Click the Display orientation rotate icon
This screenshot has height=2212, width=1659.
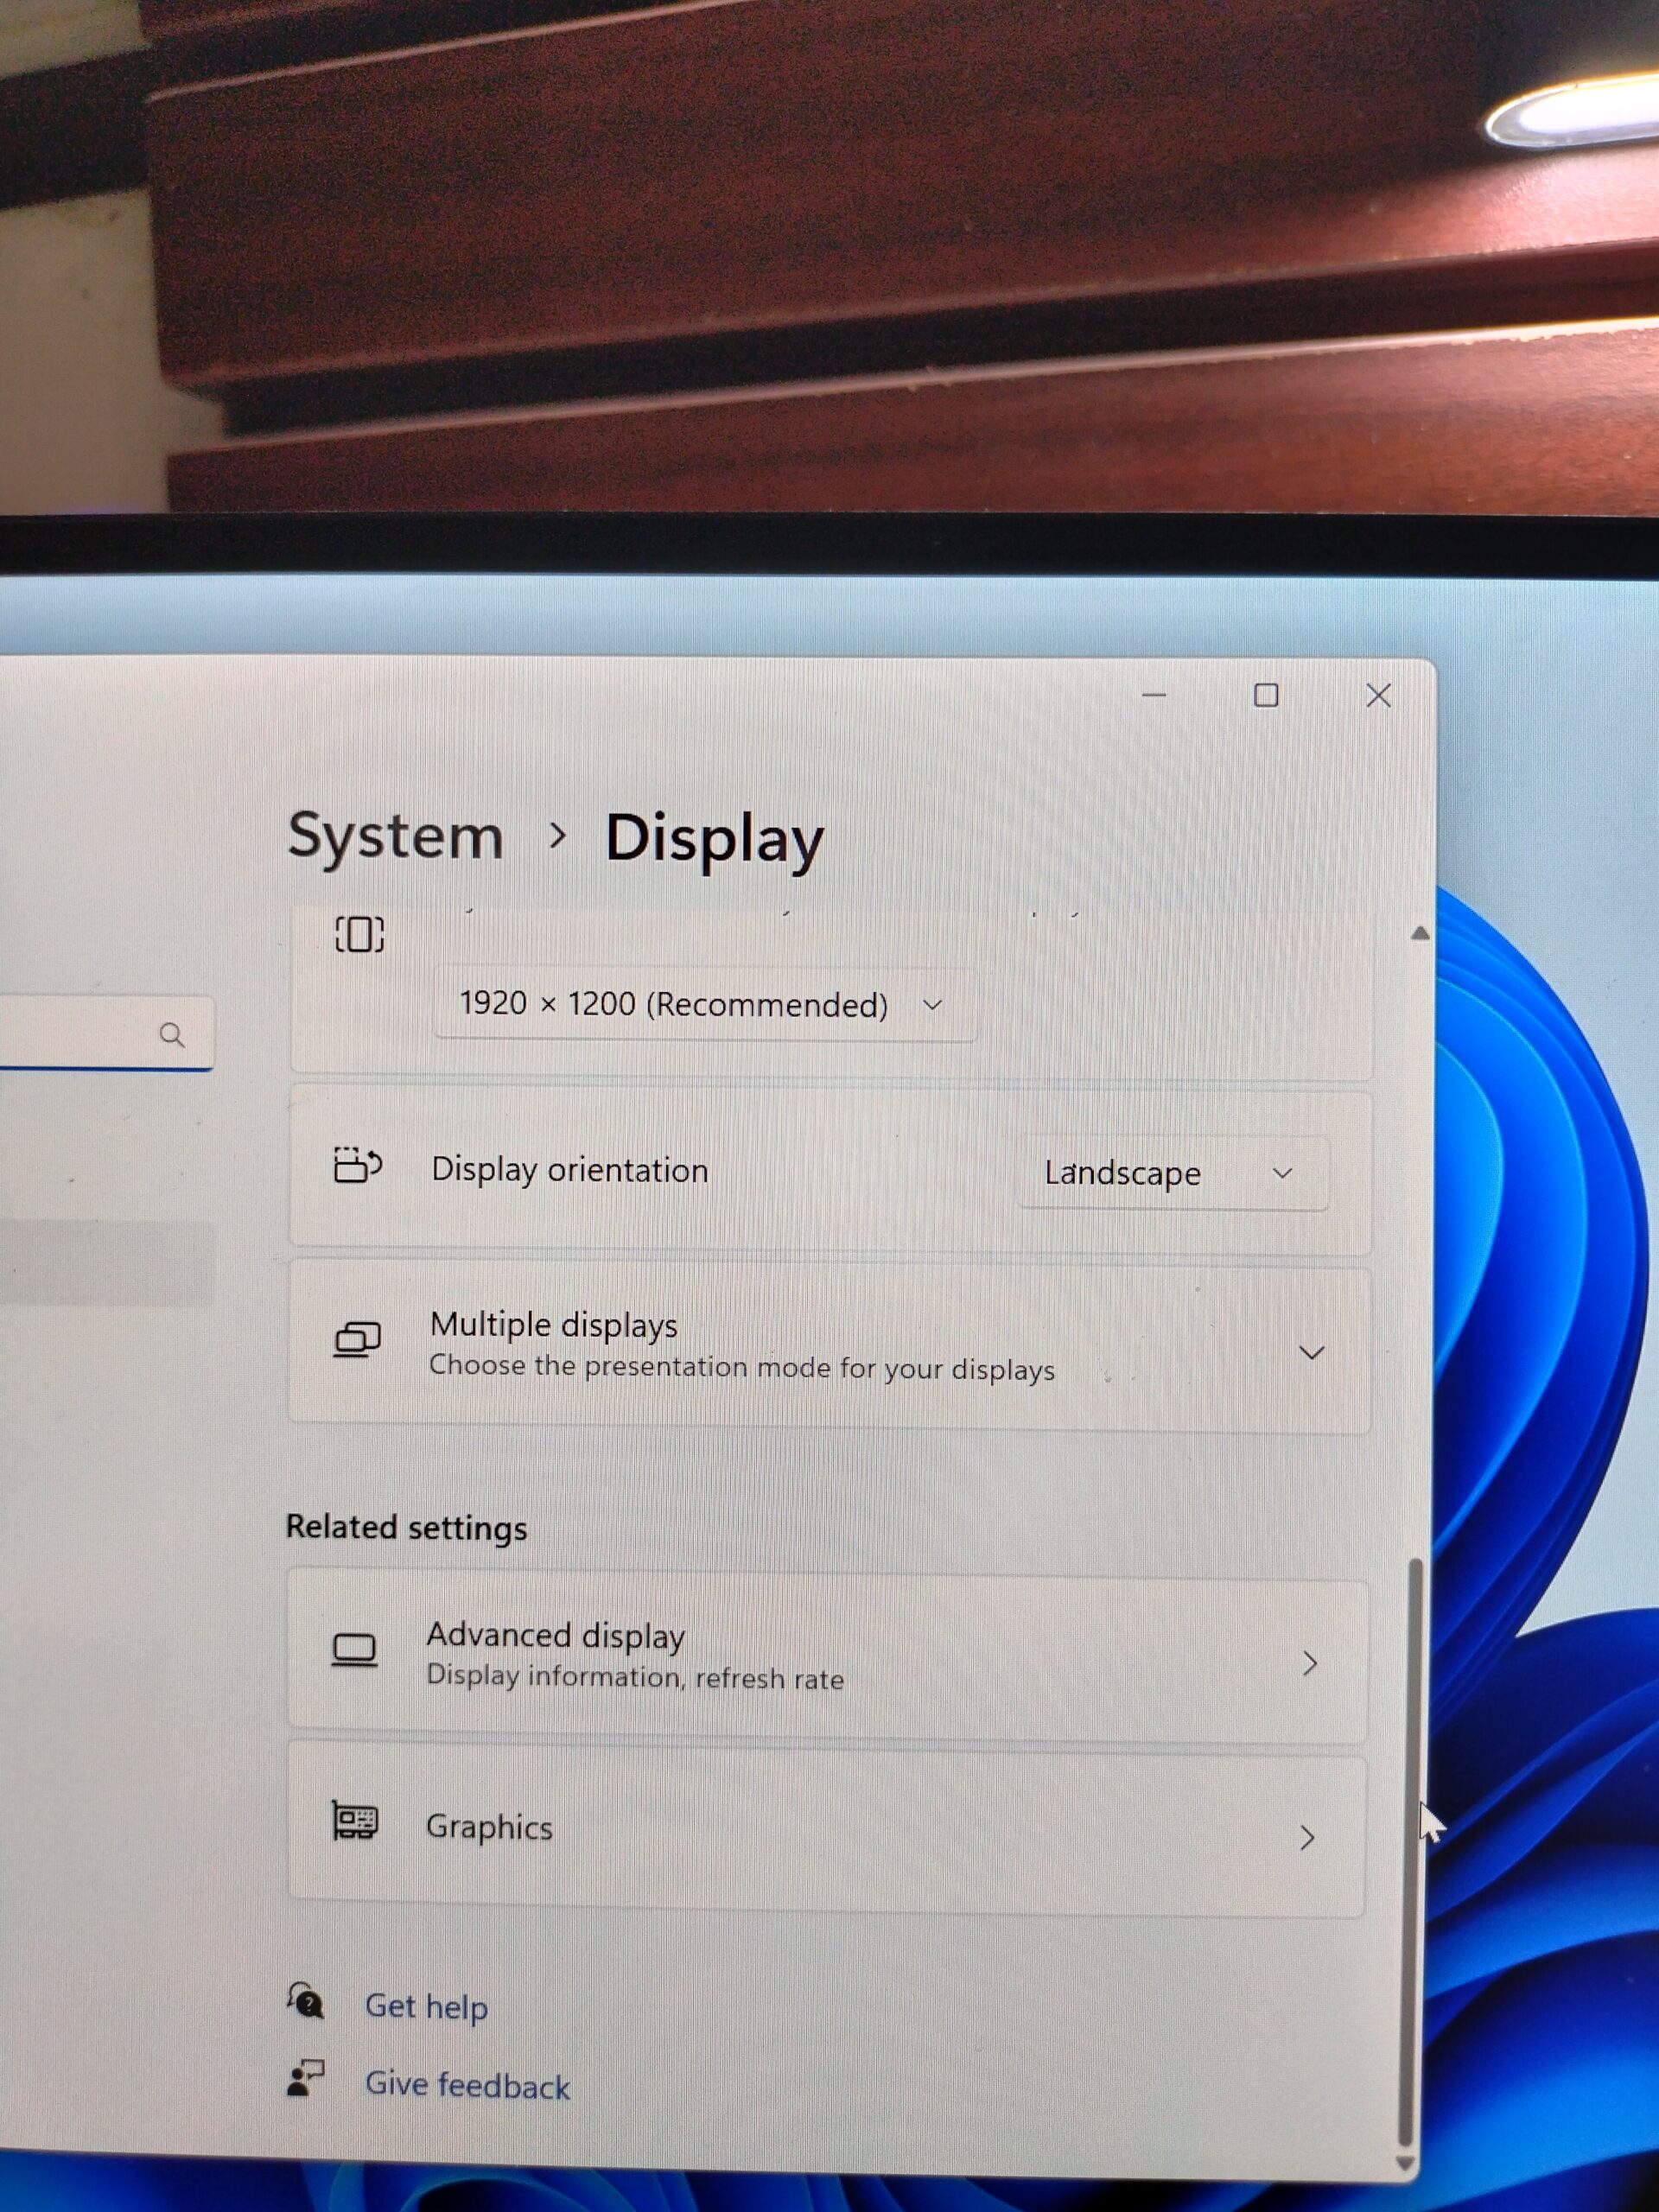coord(357,1165)
